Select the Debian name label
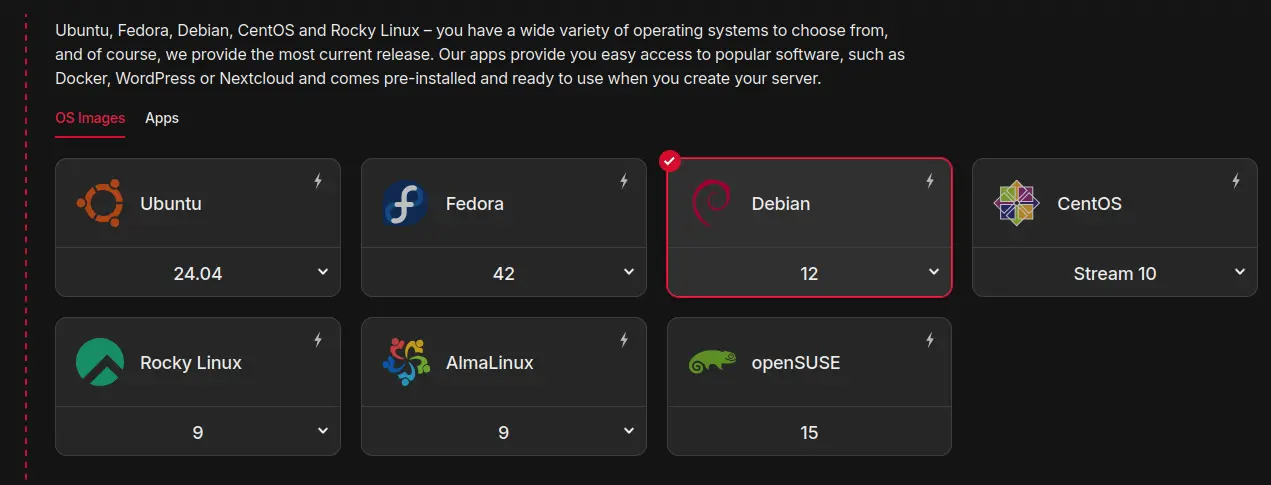 pos(781,204)
